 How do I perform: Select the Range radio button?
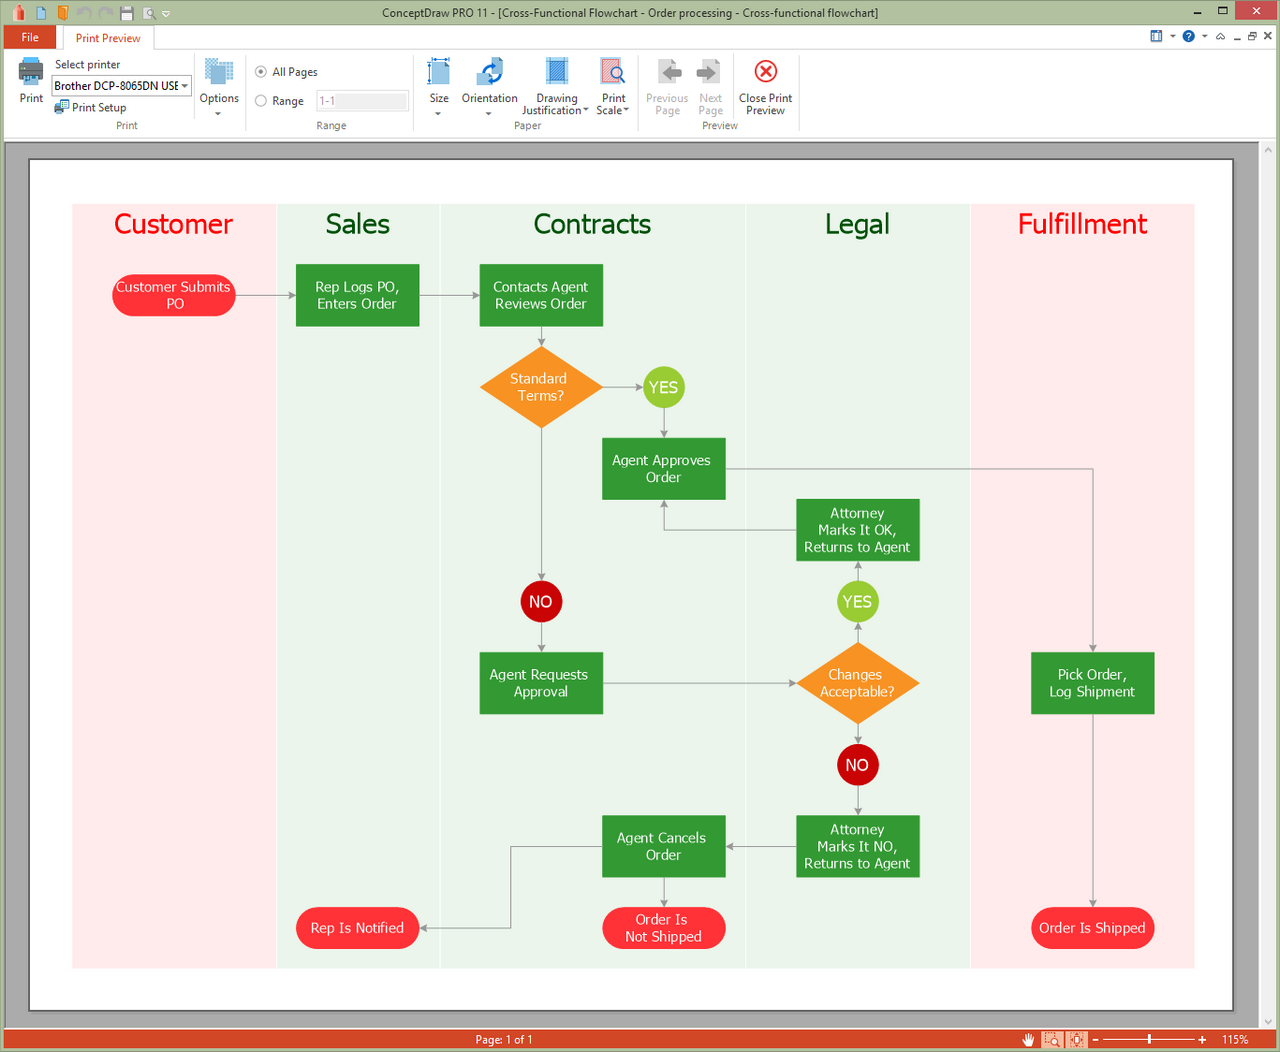(x=261, y=101)
